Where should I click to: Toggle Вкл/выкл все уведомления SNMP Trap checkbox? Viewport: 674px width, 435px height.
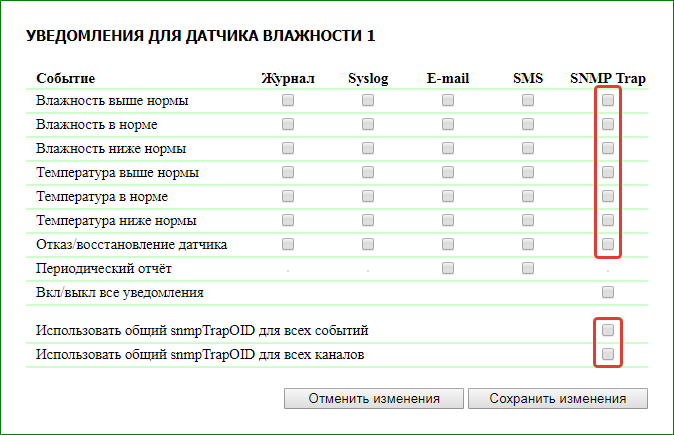tap(608, 292)
